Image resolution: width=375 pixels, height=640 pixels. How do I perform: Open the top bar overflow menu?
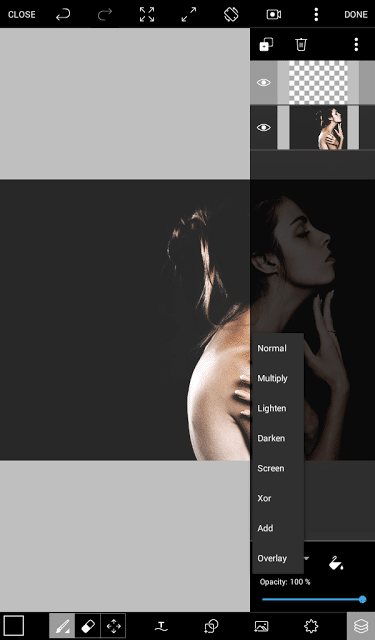point(316,15)
